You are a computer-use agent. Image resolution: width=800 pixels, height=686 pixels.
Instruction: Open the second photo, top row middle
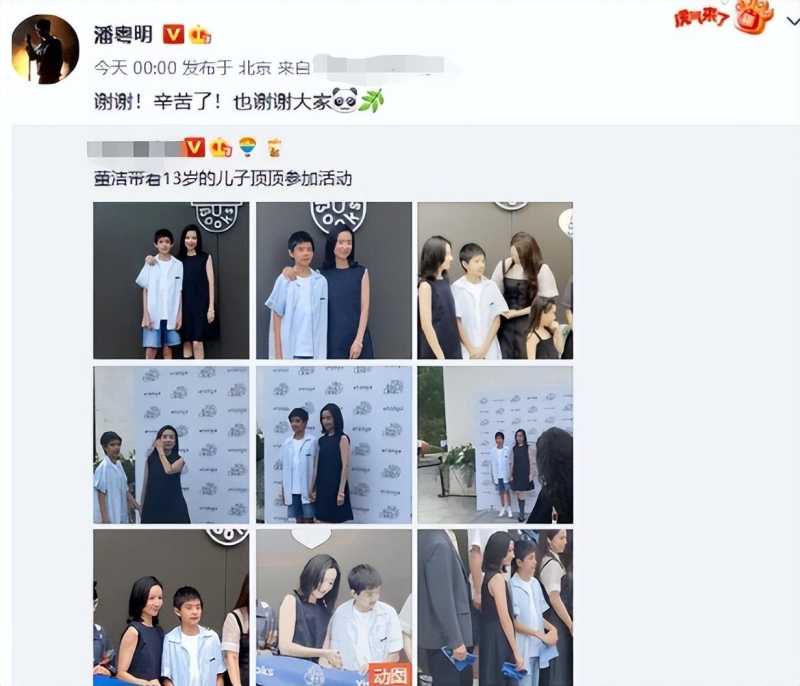click(334, 281)
